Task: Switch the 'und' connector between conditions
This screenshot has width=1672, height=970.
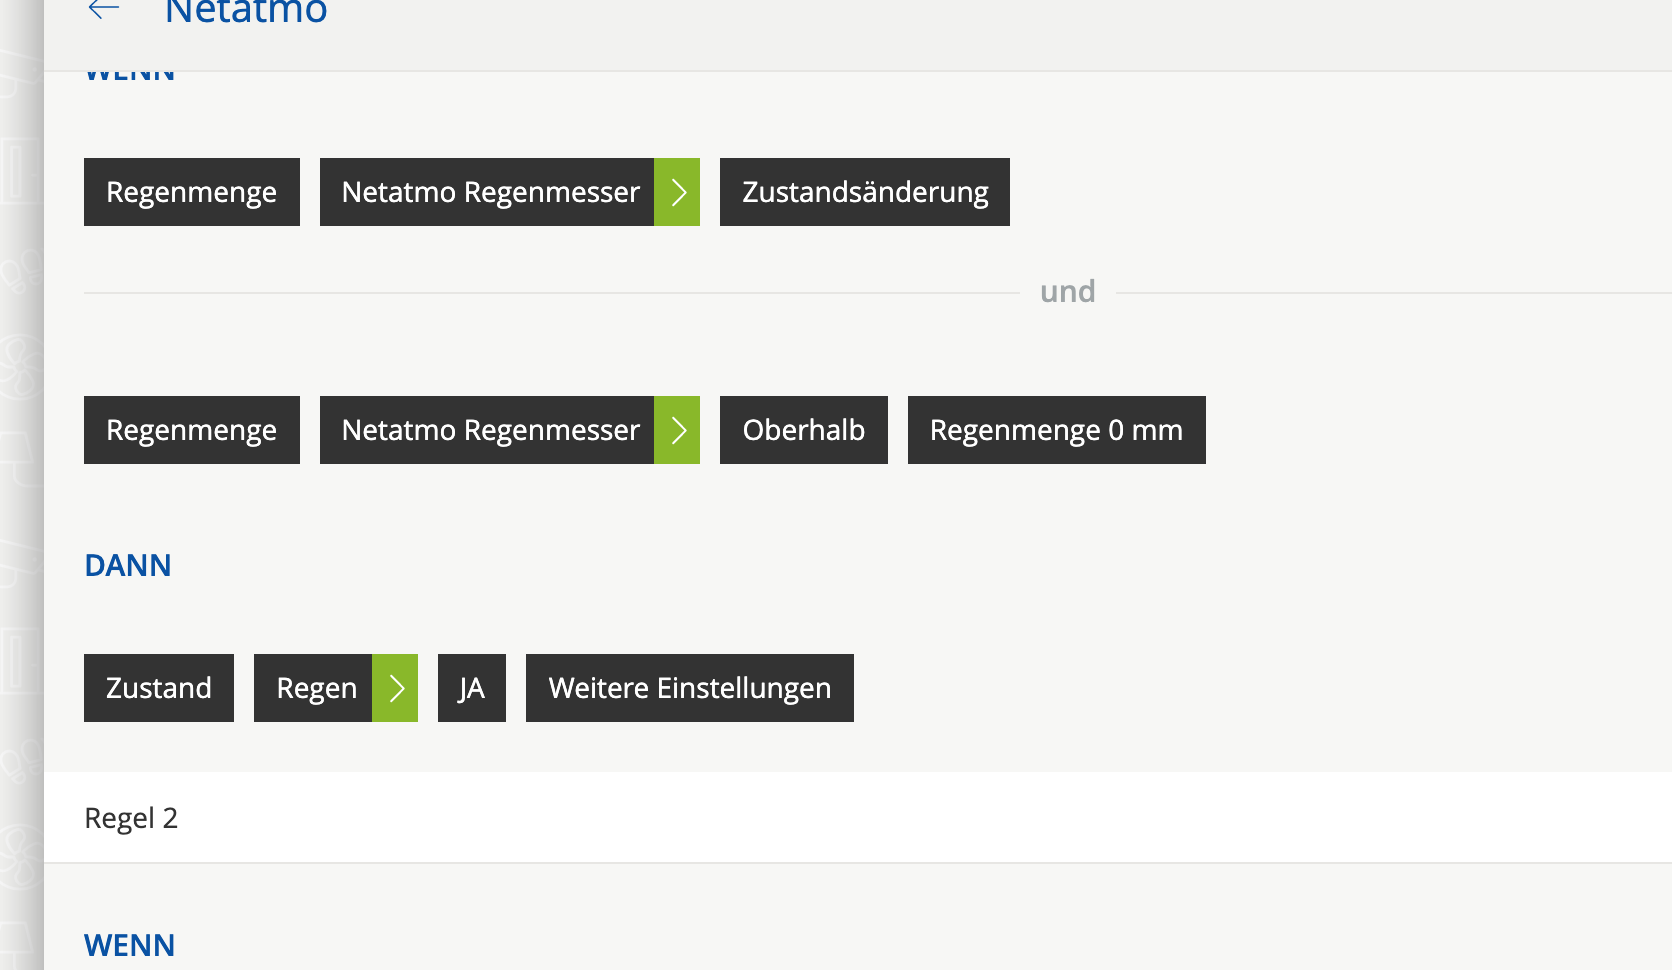Action: 1067,292
